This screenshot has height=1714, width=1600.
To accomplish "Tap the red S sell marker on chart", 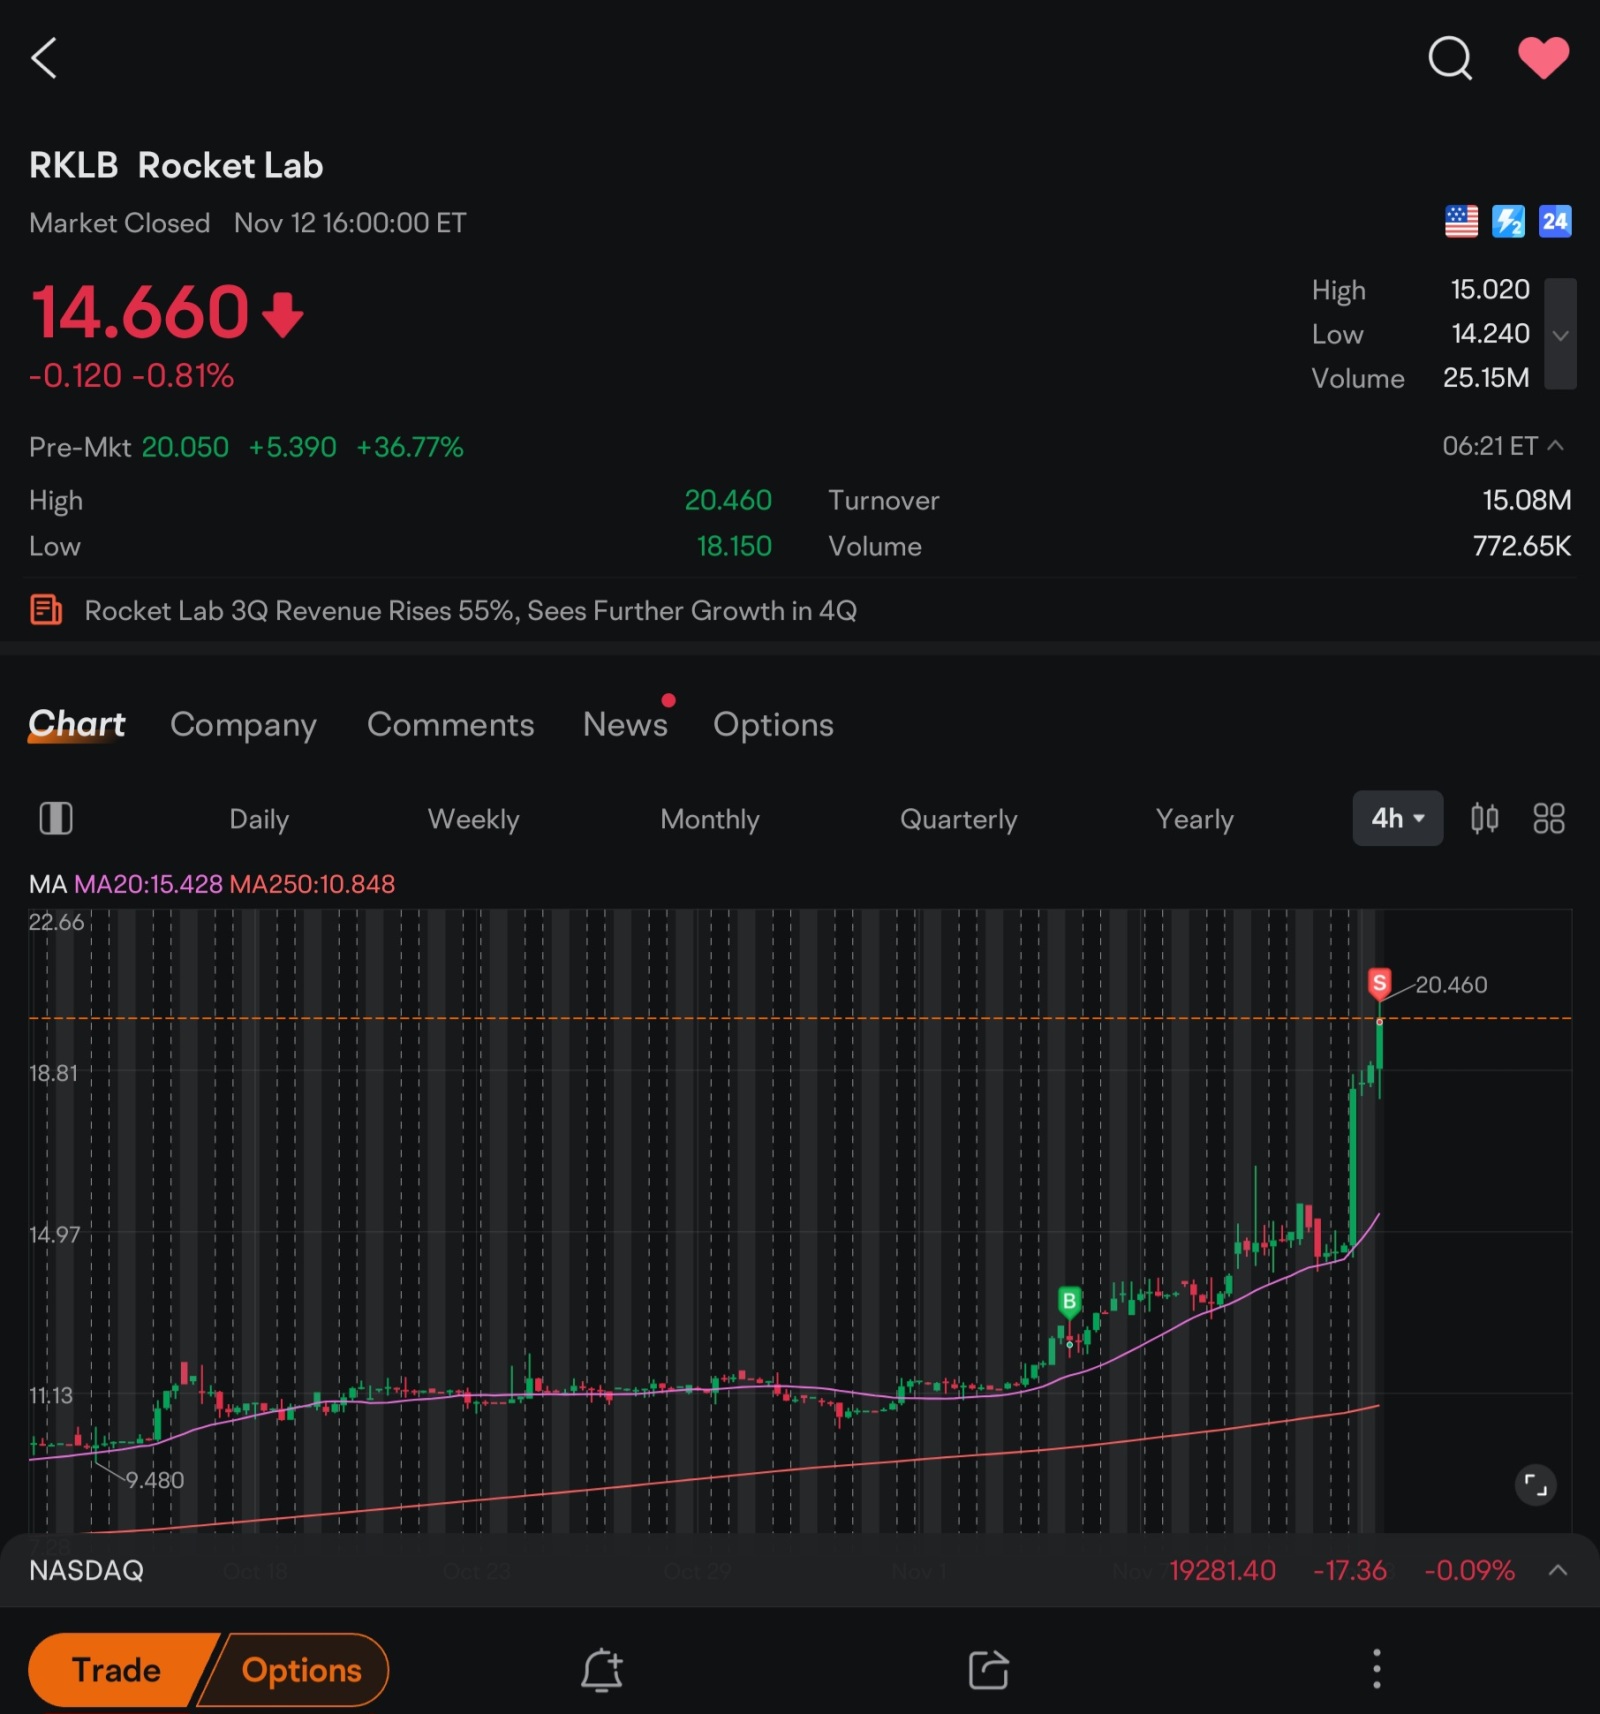I will tap(1379, 983).
